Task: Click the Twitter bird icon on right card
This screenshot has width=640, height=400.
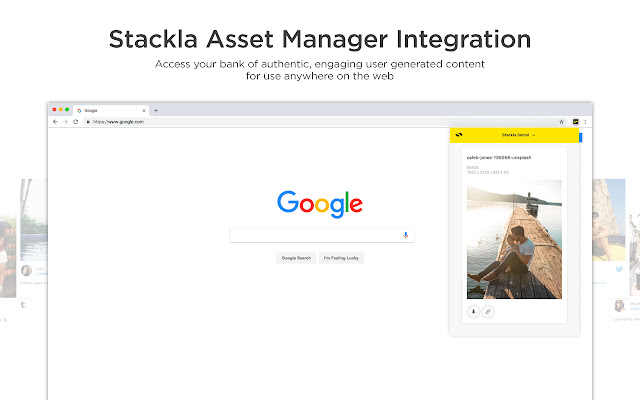Action: pyautogui.click(x=619, y=269)
